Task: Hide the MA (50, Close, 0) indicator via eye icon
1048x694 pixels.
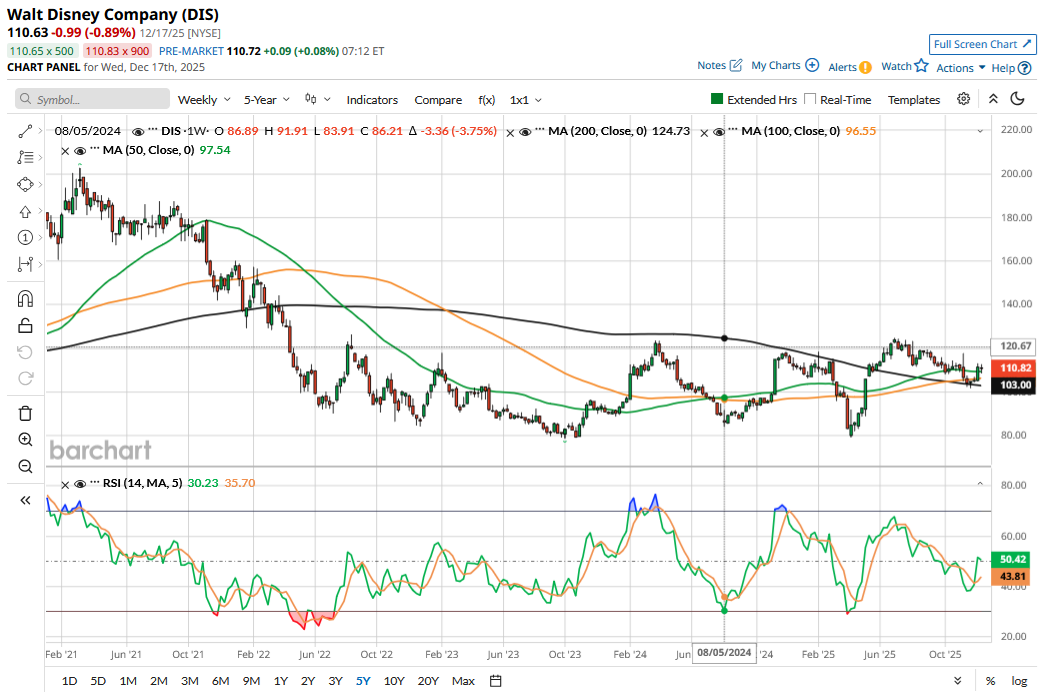Action: (x=80, y=150)
